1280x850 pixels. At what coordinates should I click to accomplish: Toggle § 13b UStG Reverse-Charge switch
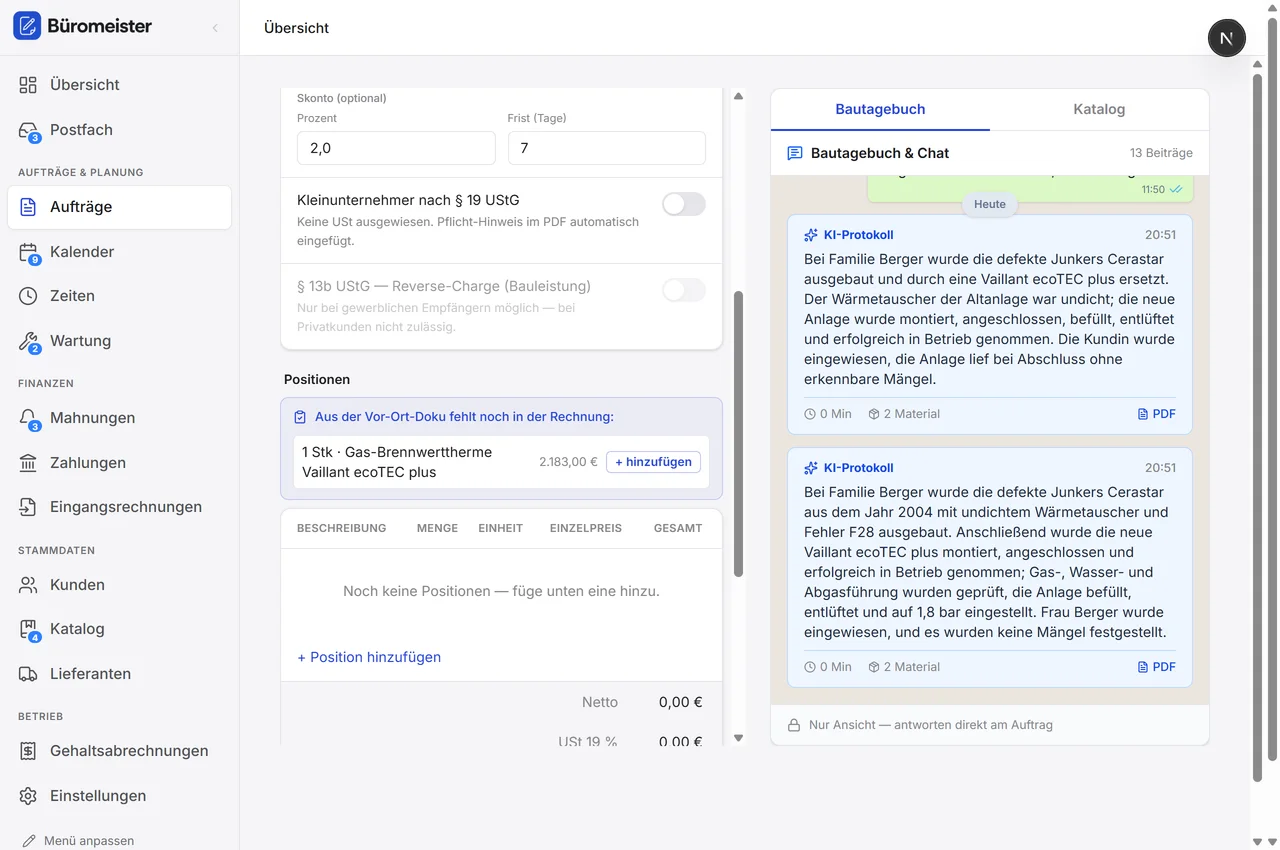(684, 290)
